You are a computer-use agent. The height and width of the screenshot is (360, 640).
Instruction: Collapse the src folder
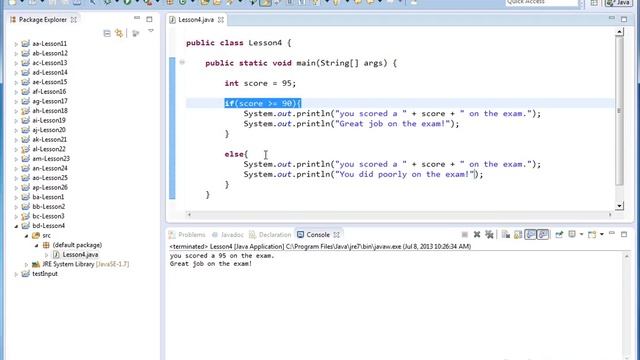click(27, 236)
